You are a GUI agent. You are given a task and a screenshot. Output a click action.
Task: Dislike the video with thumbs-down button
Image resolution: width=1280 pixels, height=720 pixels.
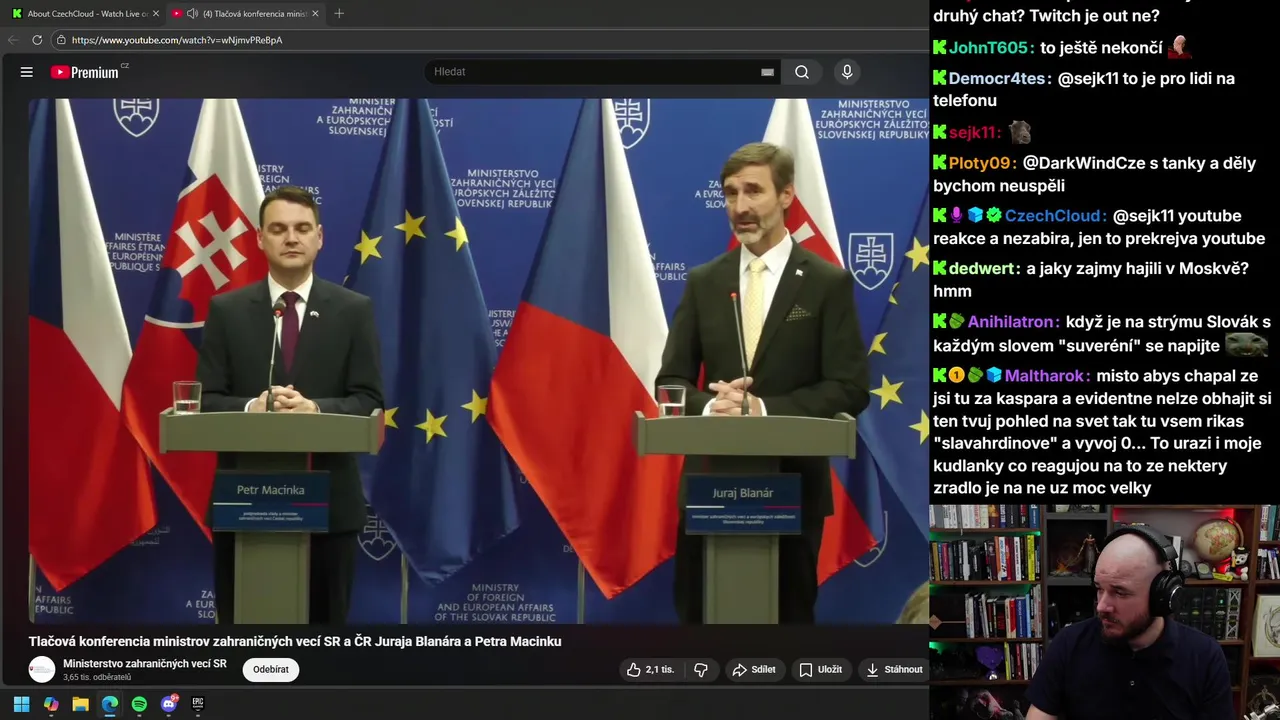(x=701, y=670)
